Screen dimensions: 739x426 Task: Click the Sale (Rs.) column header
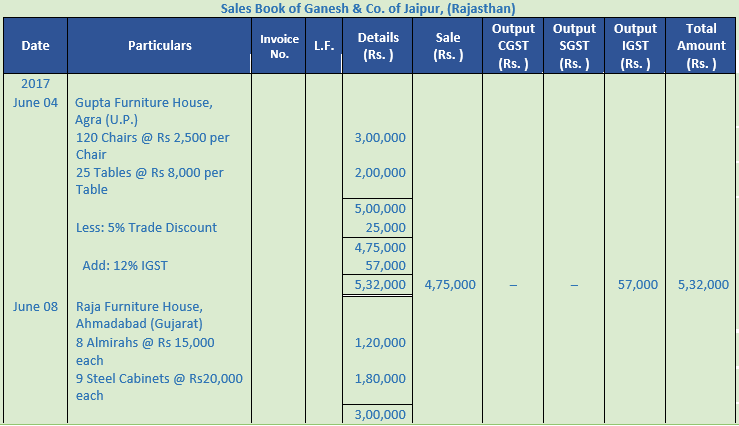(x=447, y=46)
